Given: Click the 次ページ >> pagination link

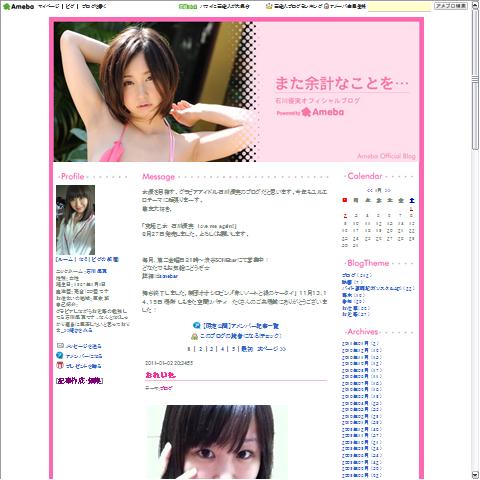Looking at the screenshot, I should click(272, 349).
